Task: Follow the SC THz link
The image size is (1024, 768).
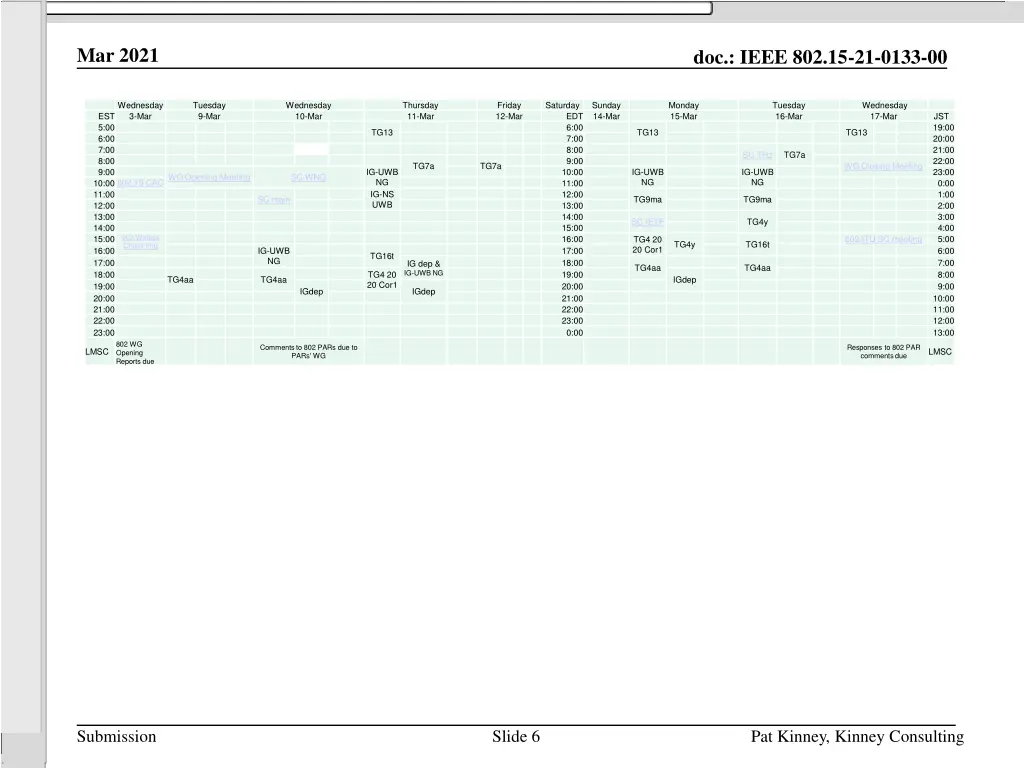Action: point(757,155)
